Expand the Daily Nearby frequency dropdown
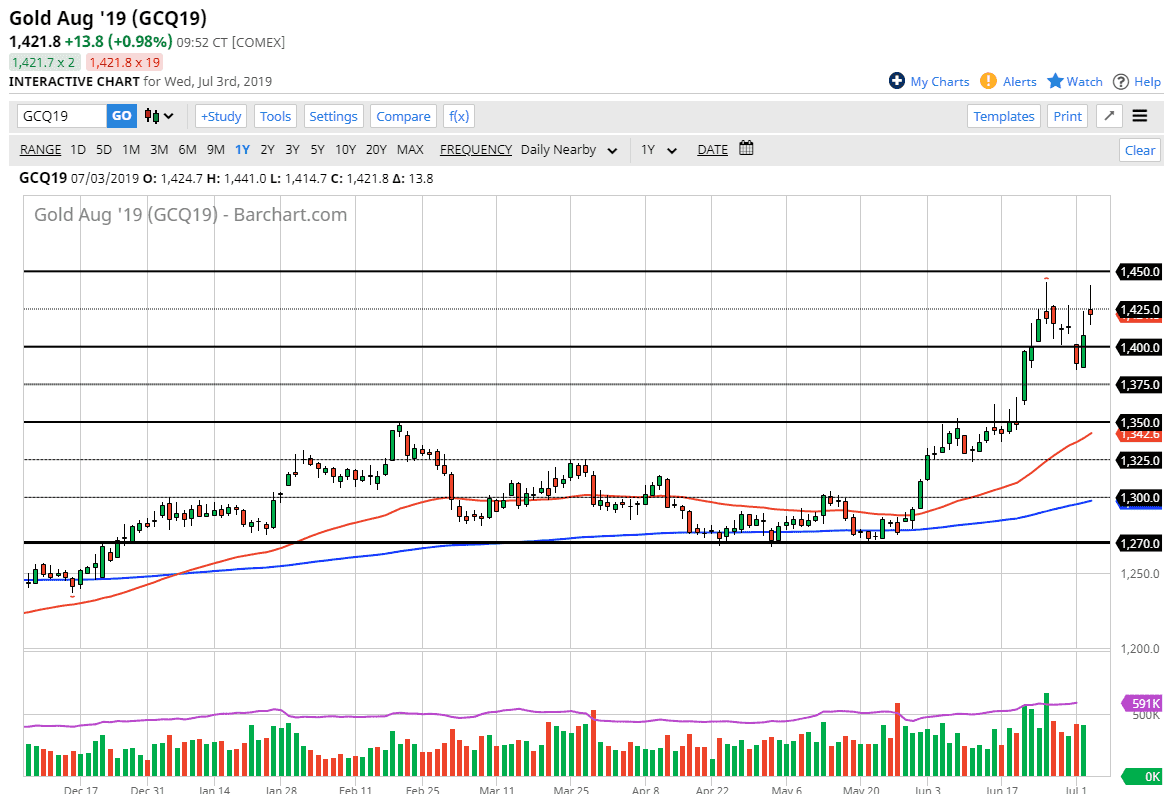 (569, 150)
